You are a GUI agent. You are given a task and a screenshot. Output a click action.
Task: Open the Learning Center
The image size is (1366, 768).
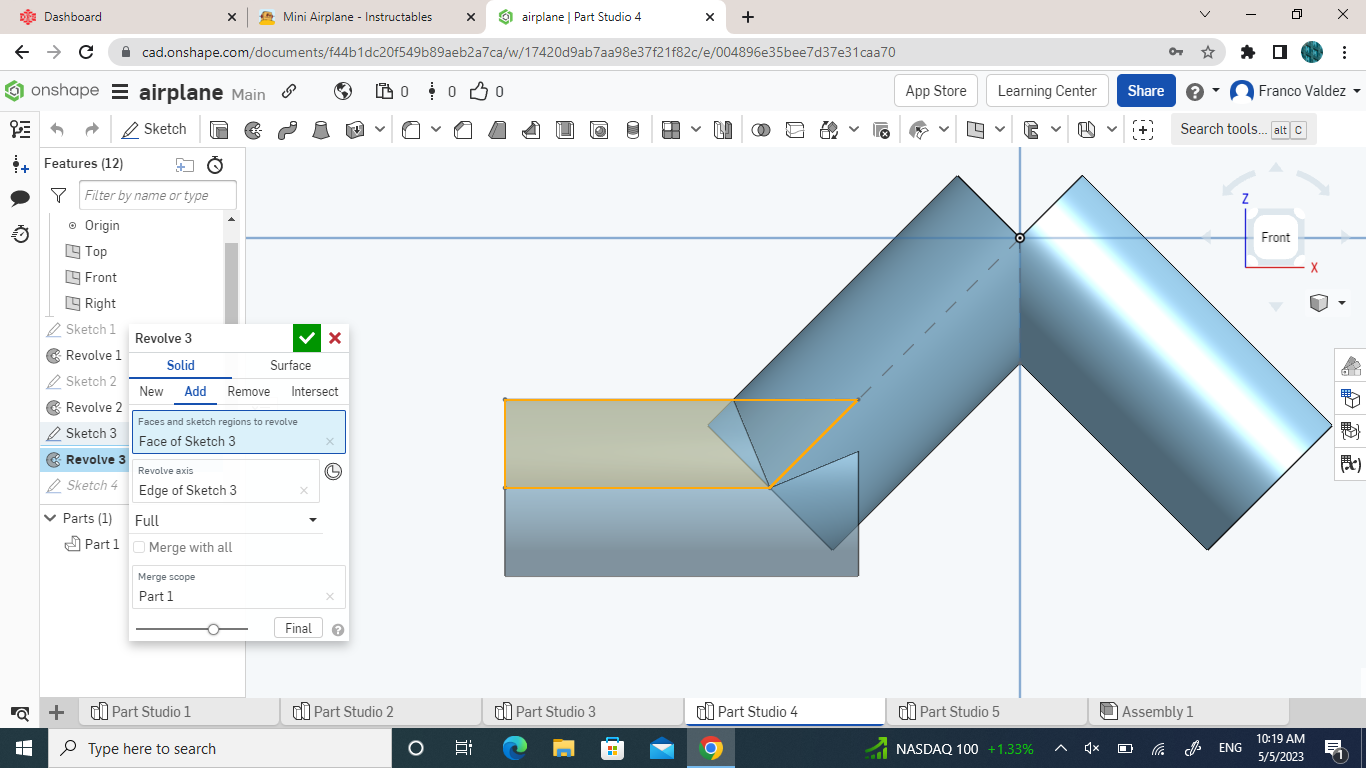[1047, 90]
